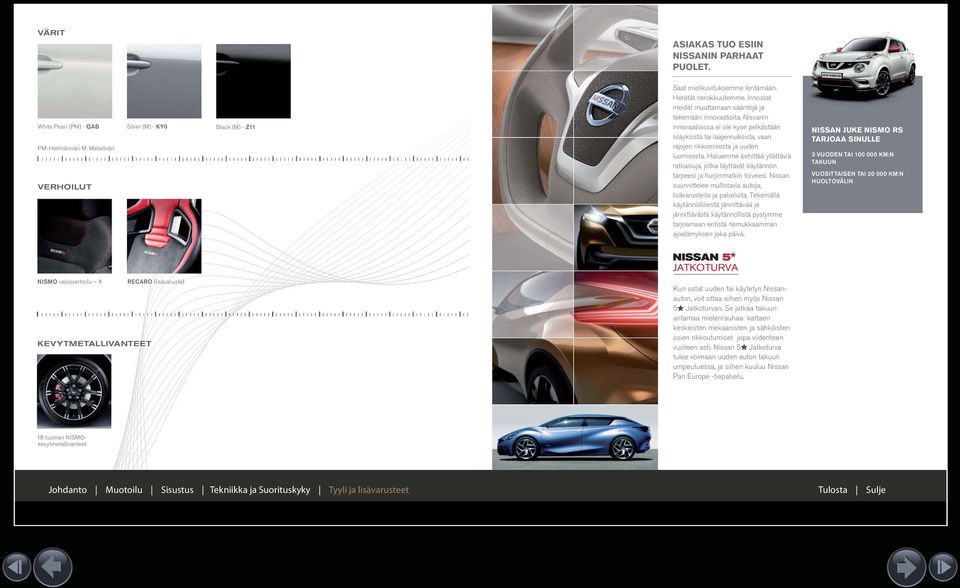Click Tulosta to print brochure
The width and height of the screenshot is (960, 588).
(833, 490)
